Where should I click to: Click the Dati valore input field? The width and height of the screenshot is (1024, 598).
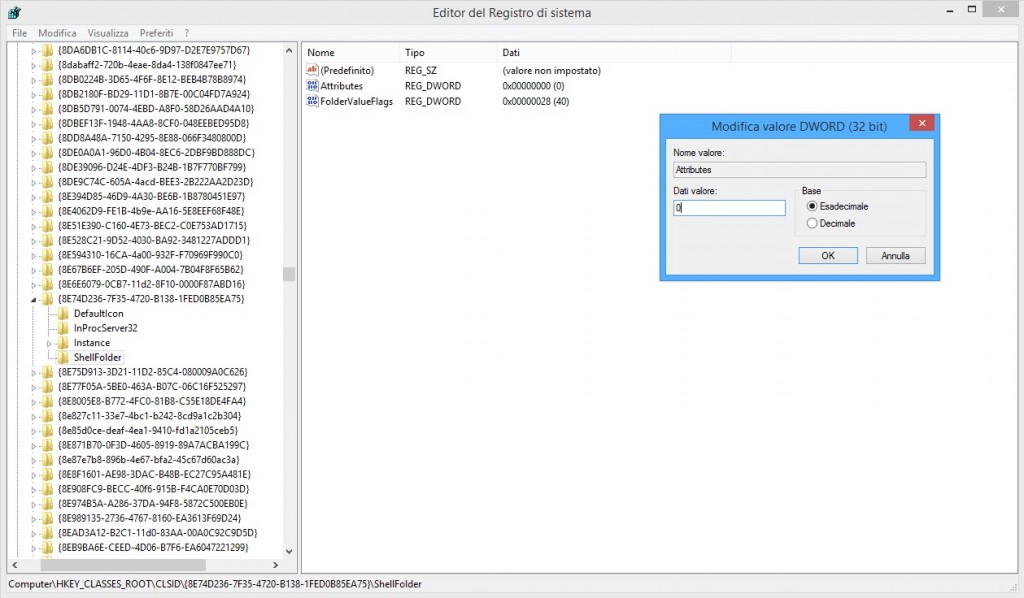coord(729,208)
